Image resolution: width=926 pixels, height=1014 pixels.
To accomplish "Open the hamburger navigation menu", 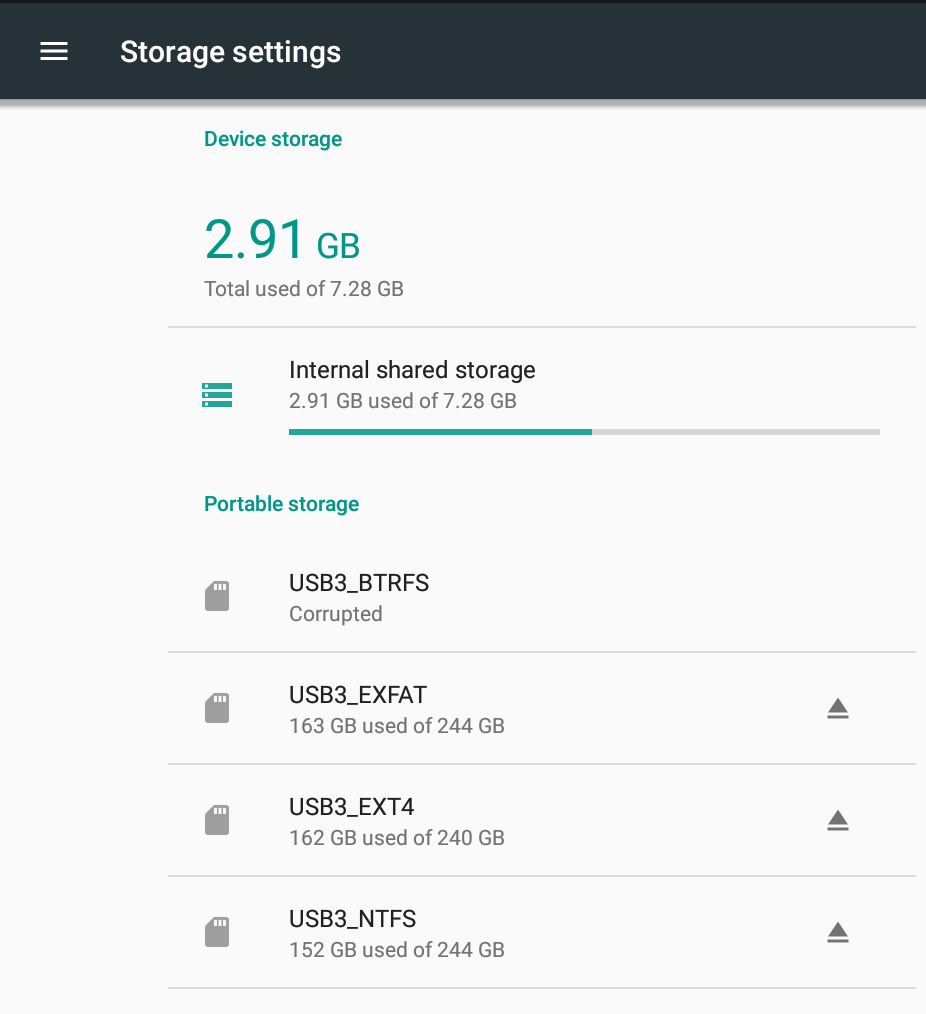I will click(54, 52).
